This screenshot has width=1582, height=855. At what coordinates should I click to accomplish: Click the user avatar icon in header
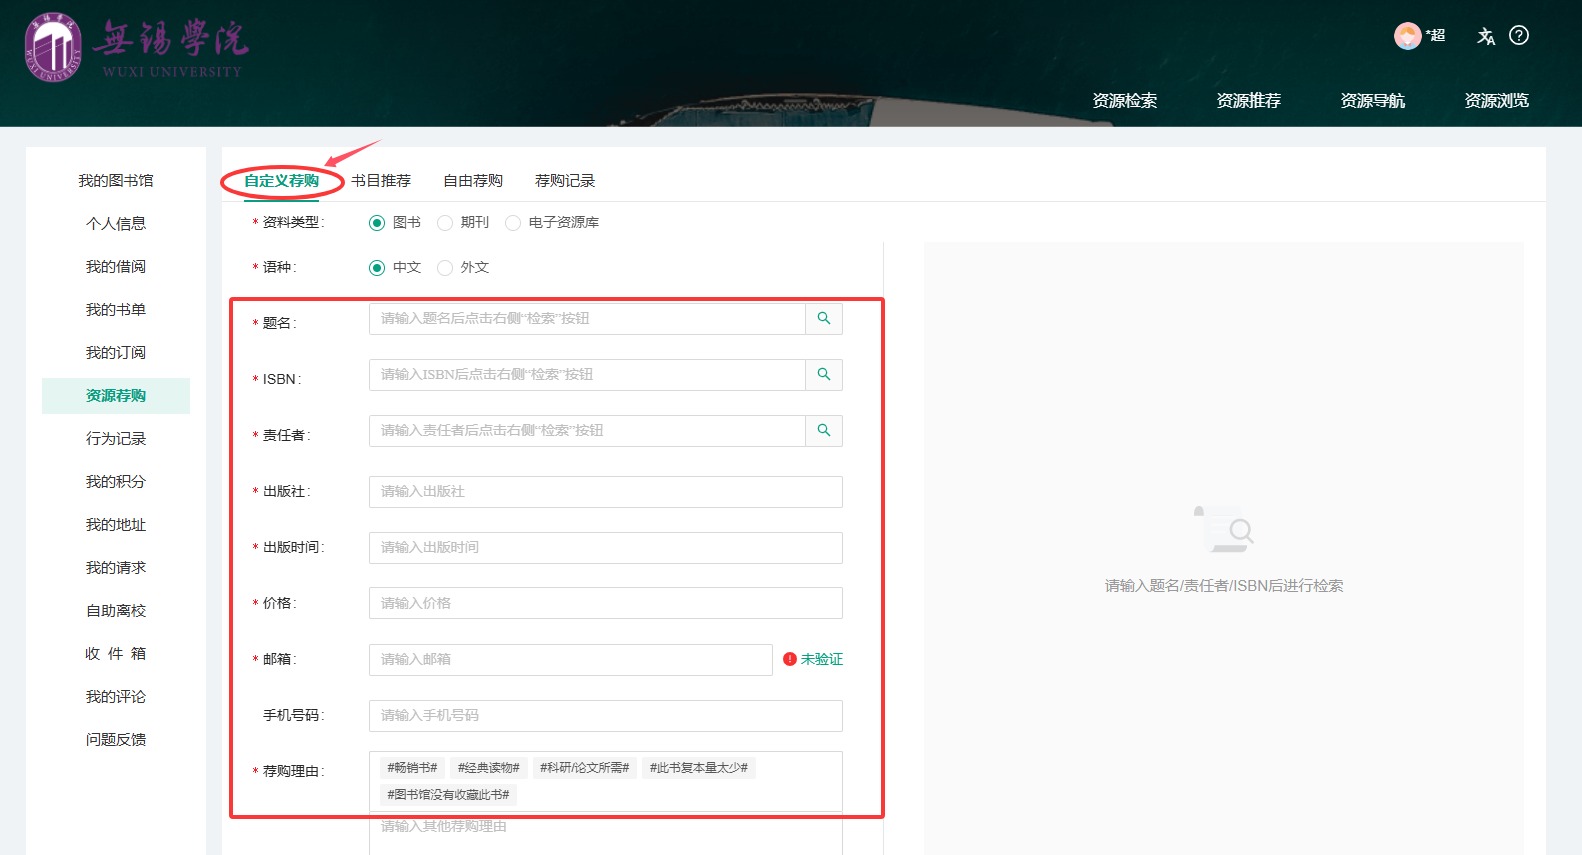[1407, 36]
